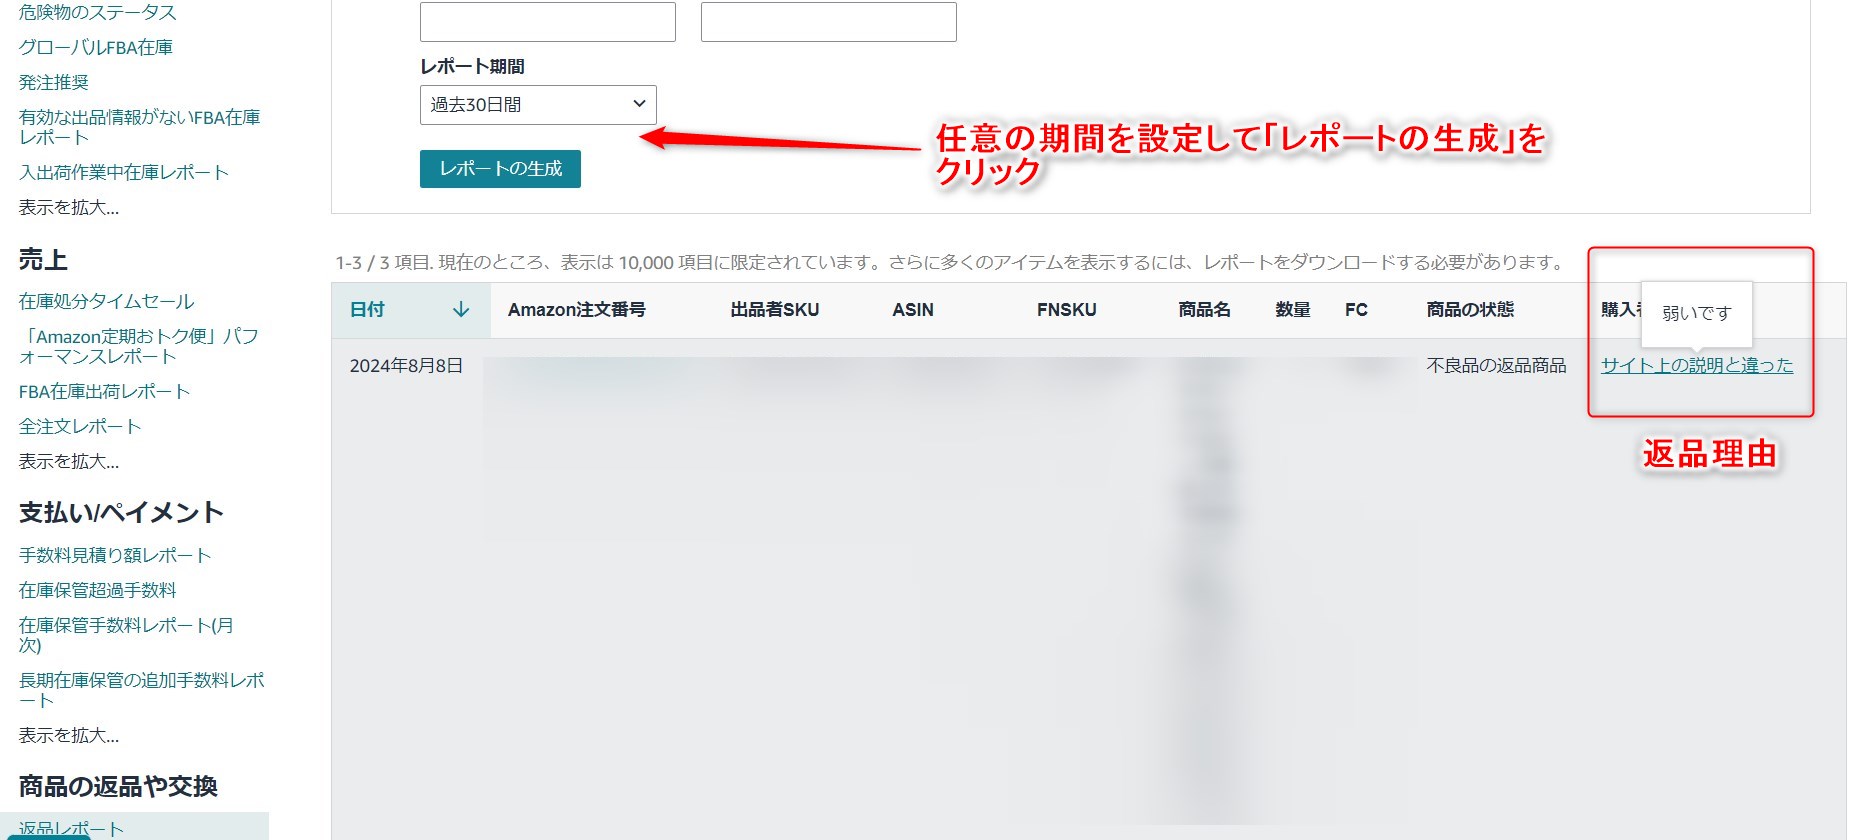Expand 表示を拡大 under 売上 section
This screenshot has width=1865, height=840.
69,461
